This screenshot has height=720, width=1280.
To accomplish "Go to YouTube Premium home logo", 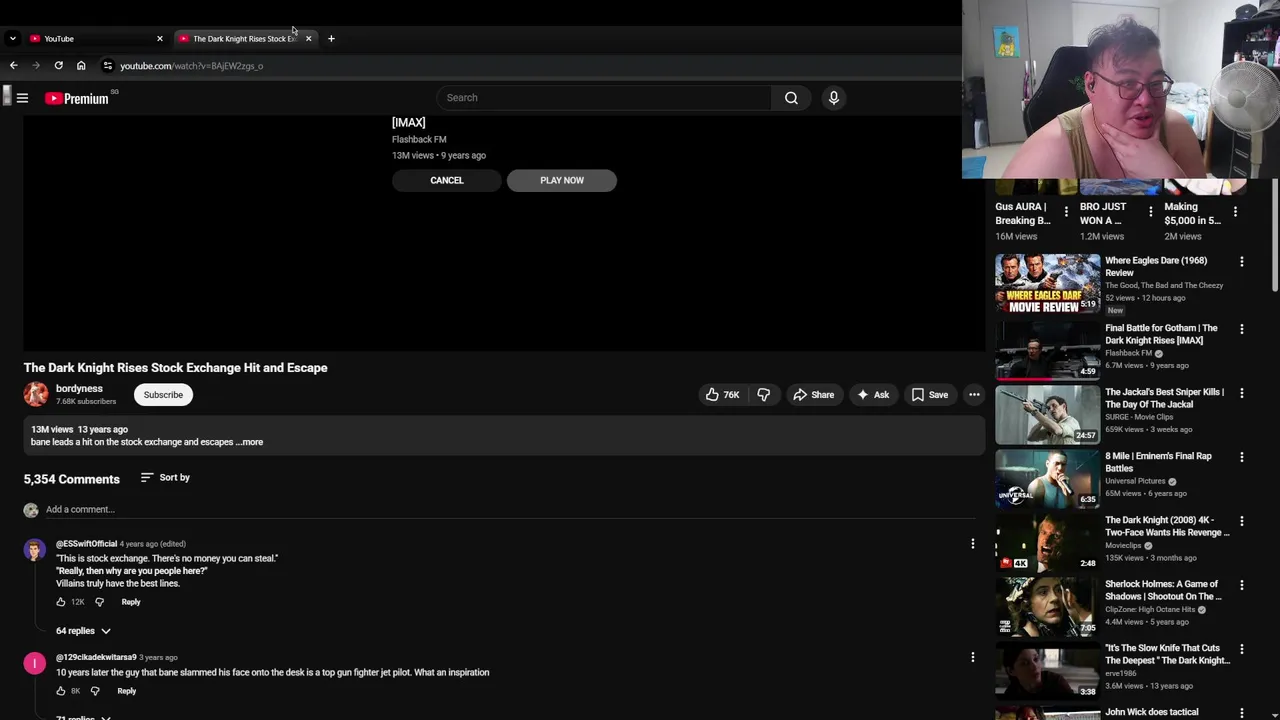I will coord(78,98).
